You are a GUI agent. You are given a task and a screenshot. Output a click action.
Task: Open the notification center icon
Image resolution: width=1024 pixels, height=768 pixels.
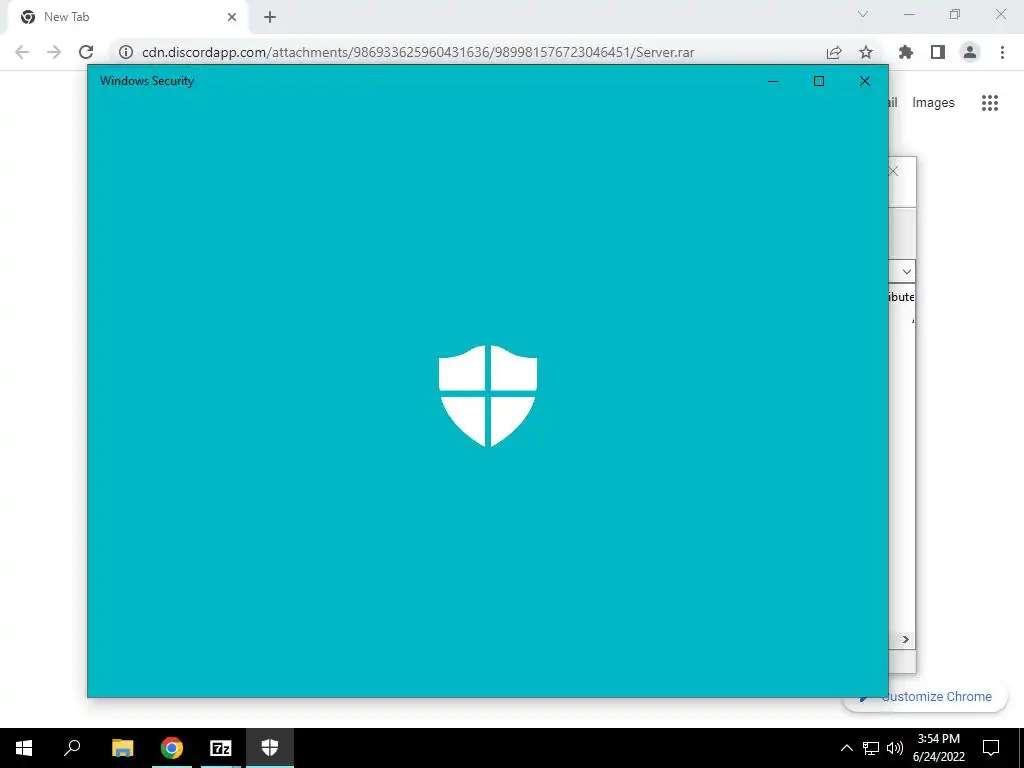991,748
